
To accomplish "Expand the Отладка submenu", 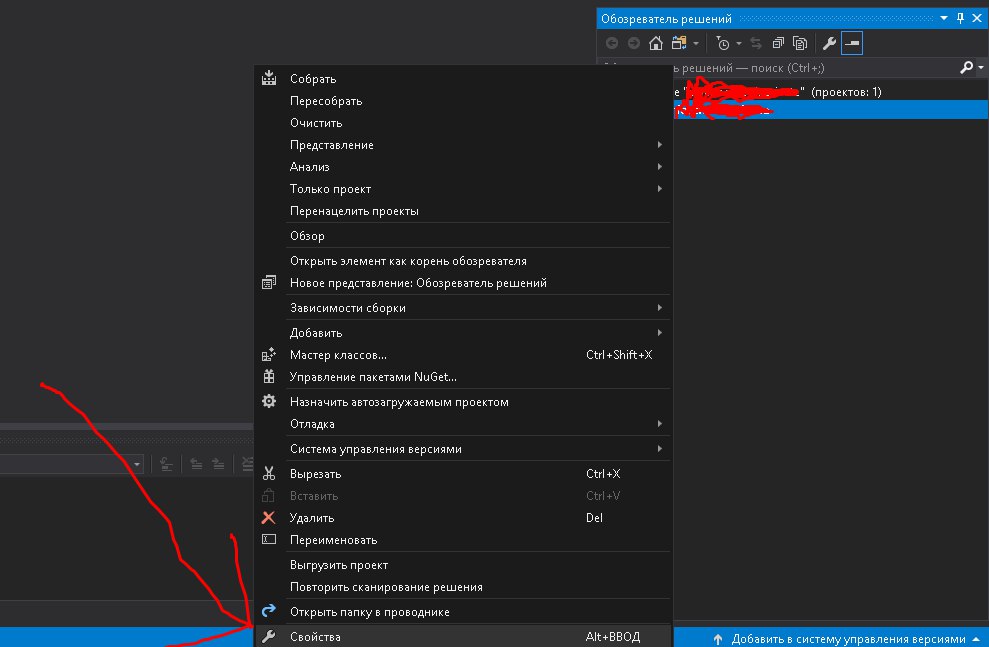I will pos(312,424).
